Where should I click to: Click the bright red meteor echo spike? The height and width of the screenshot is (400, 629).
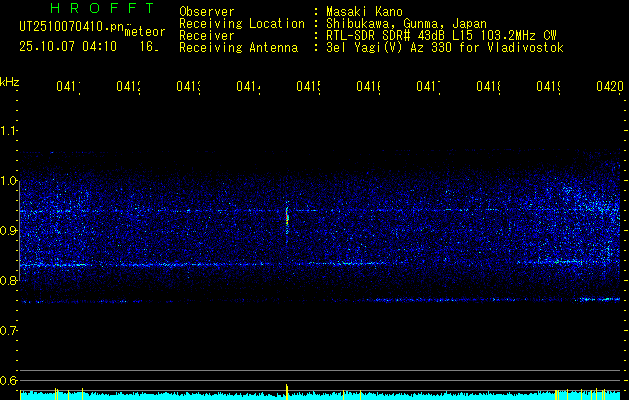287,212
